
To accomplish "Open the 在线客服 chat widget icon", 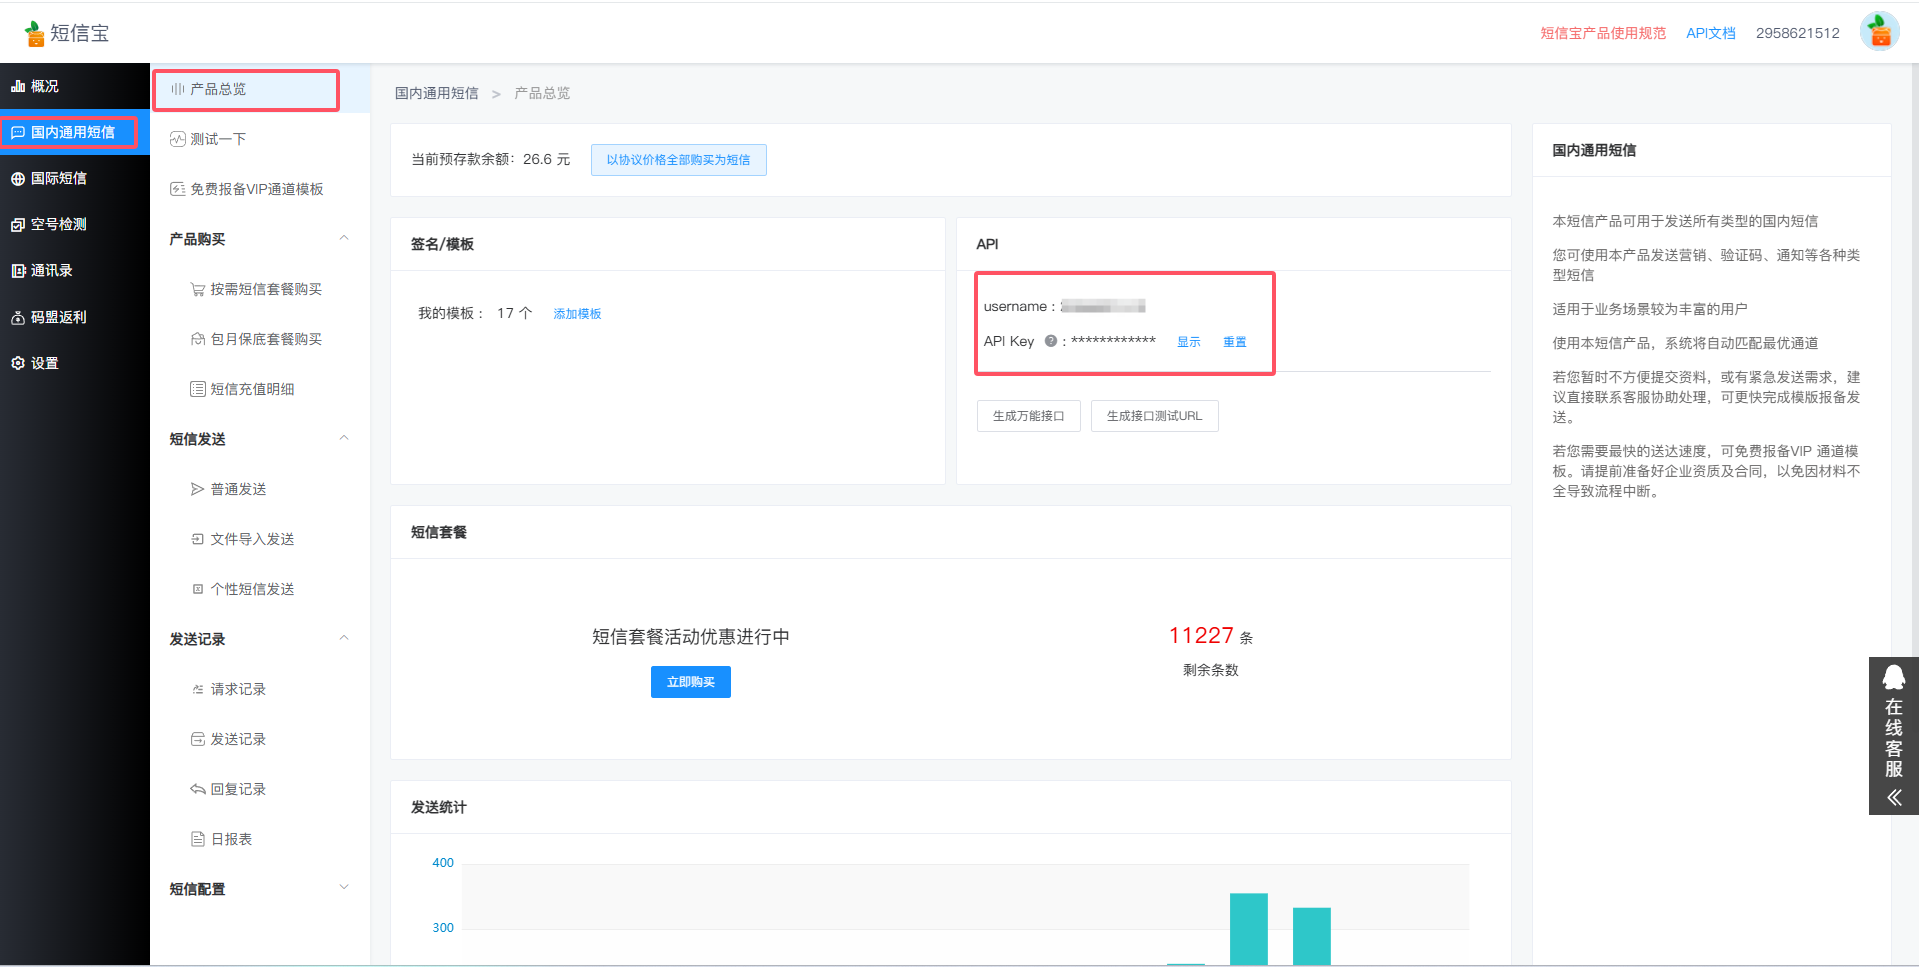I will [x=1893, y=678].
